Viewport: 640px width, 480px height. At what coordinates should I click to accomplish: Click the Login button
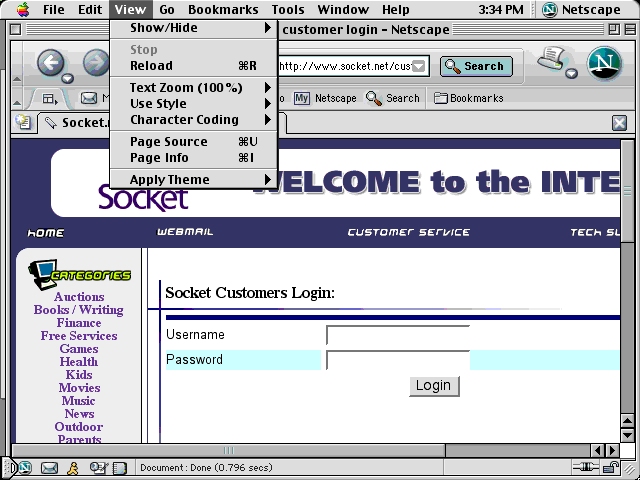pos(434,386)
